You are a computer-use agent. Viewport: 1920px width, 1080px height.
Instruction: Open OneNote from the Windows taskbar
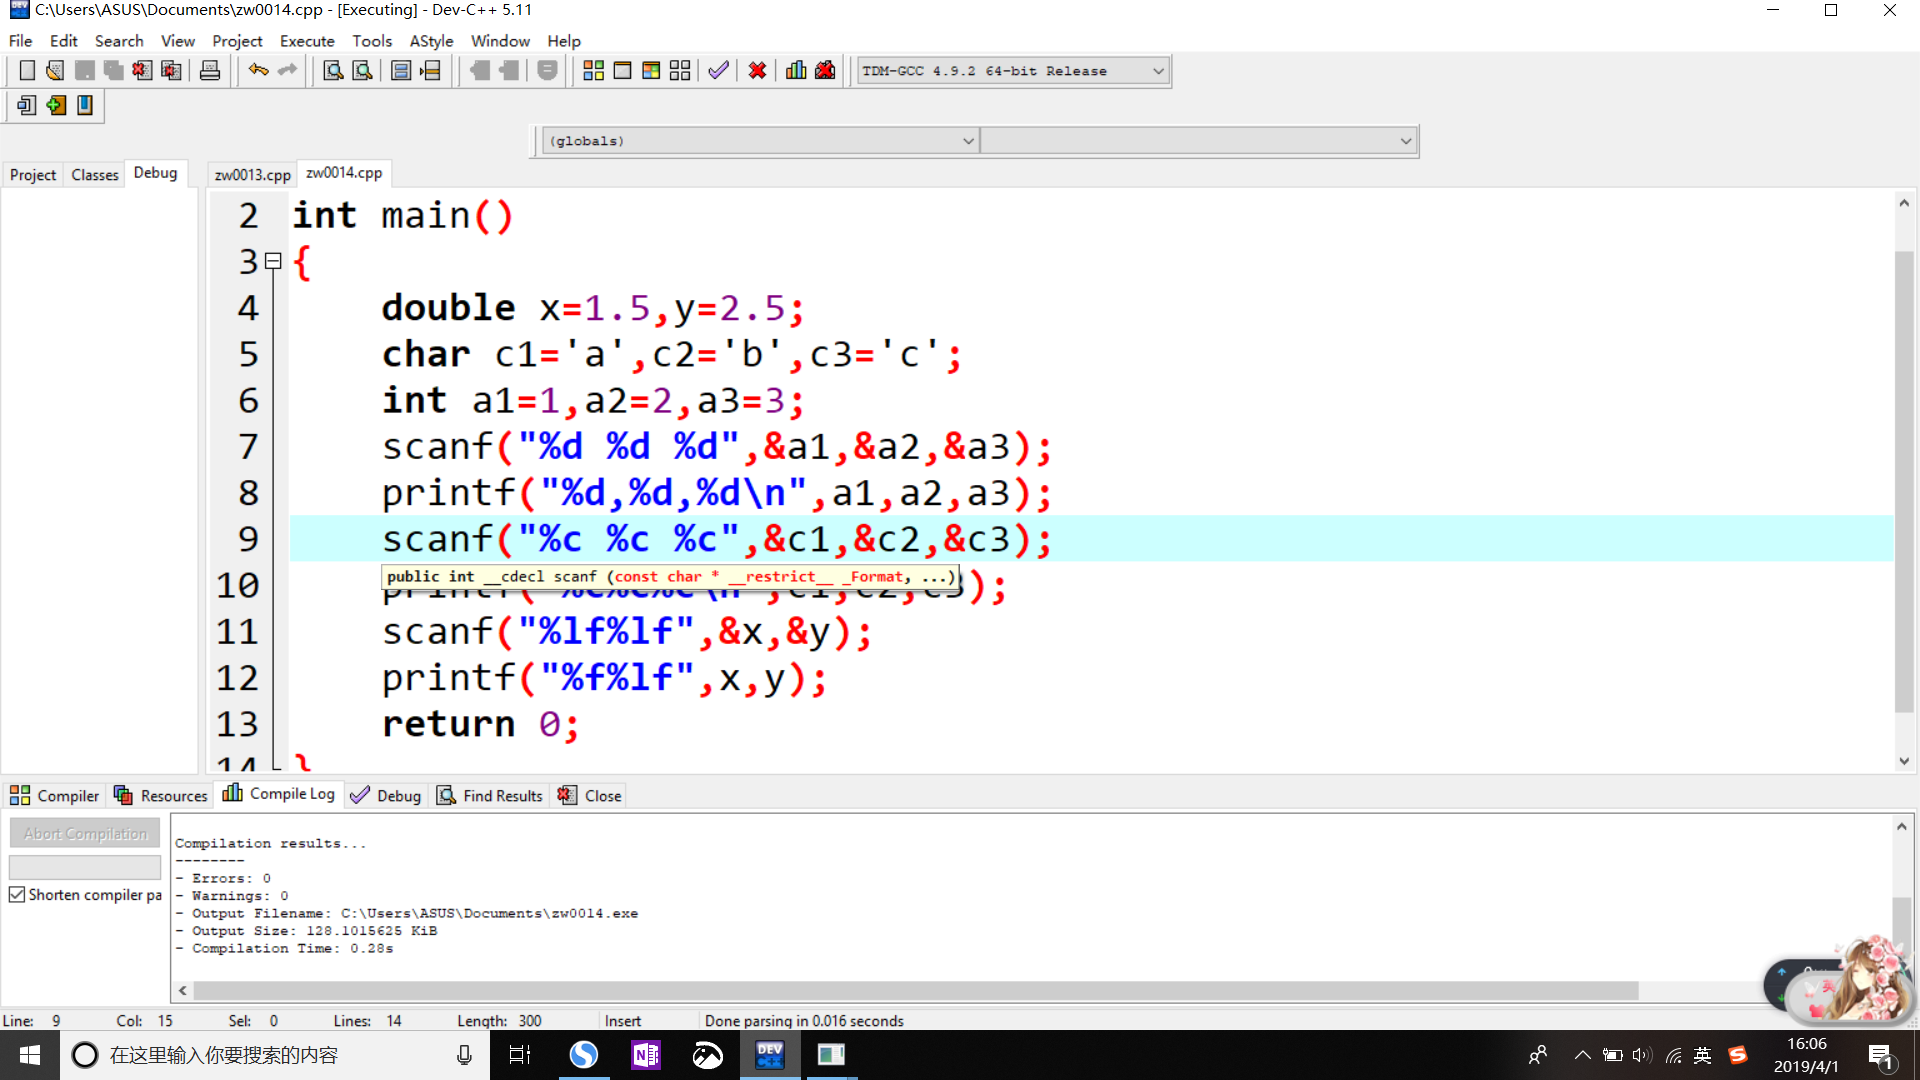(646, 1055)
